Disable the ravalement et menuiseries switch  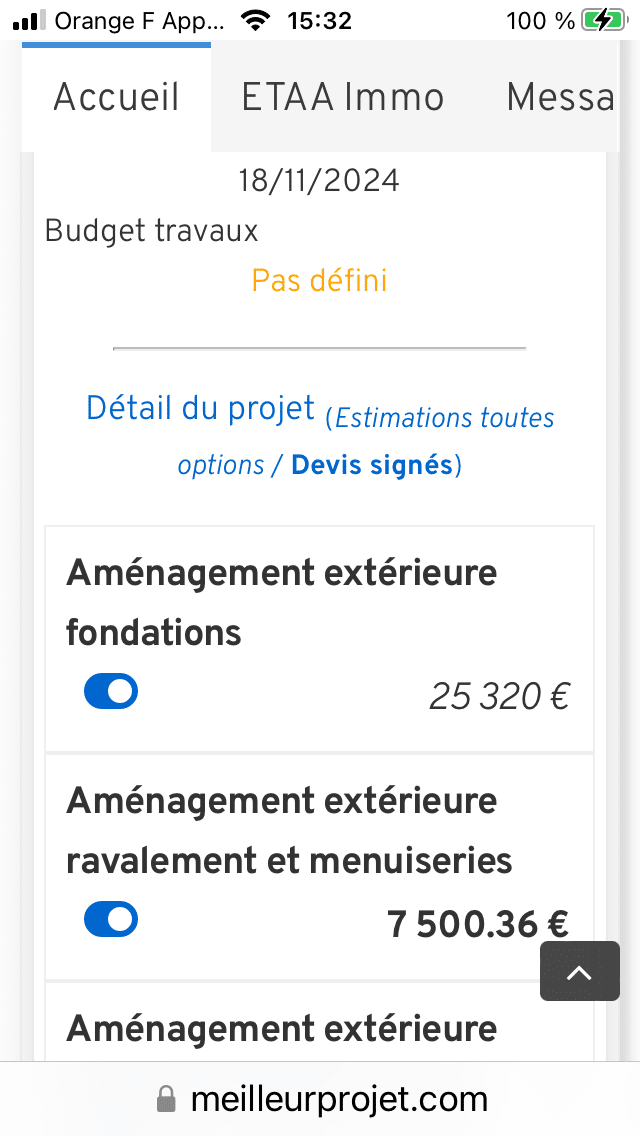(x=111, y=919)
